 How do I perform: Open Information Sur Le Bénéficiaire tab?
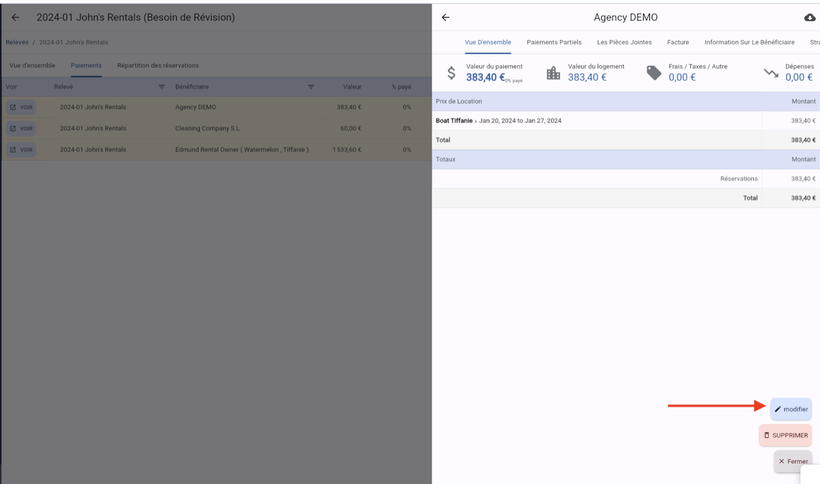click(749, 42)
